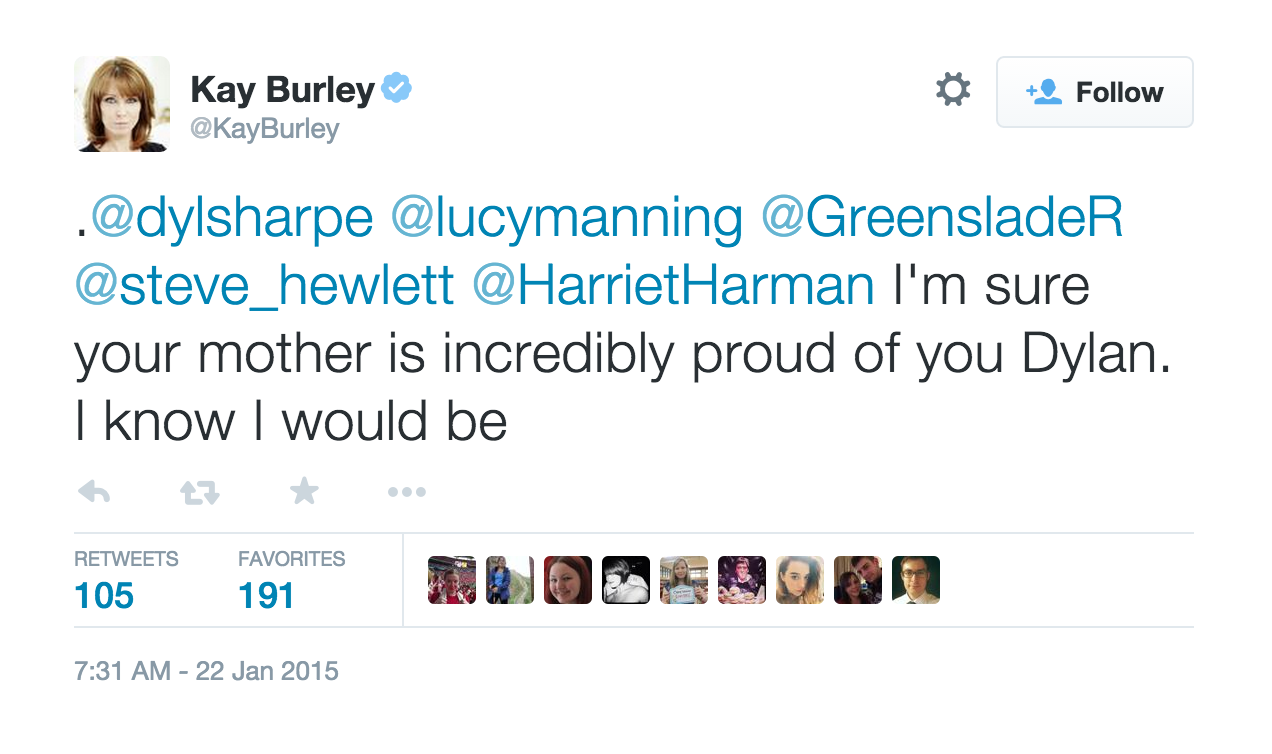The width and height of the screenshot is (1272, 754).
Task: Click the Kay Burley display name
Action: pyautogui.click(x=282, y=91)
